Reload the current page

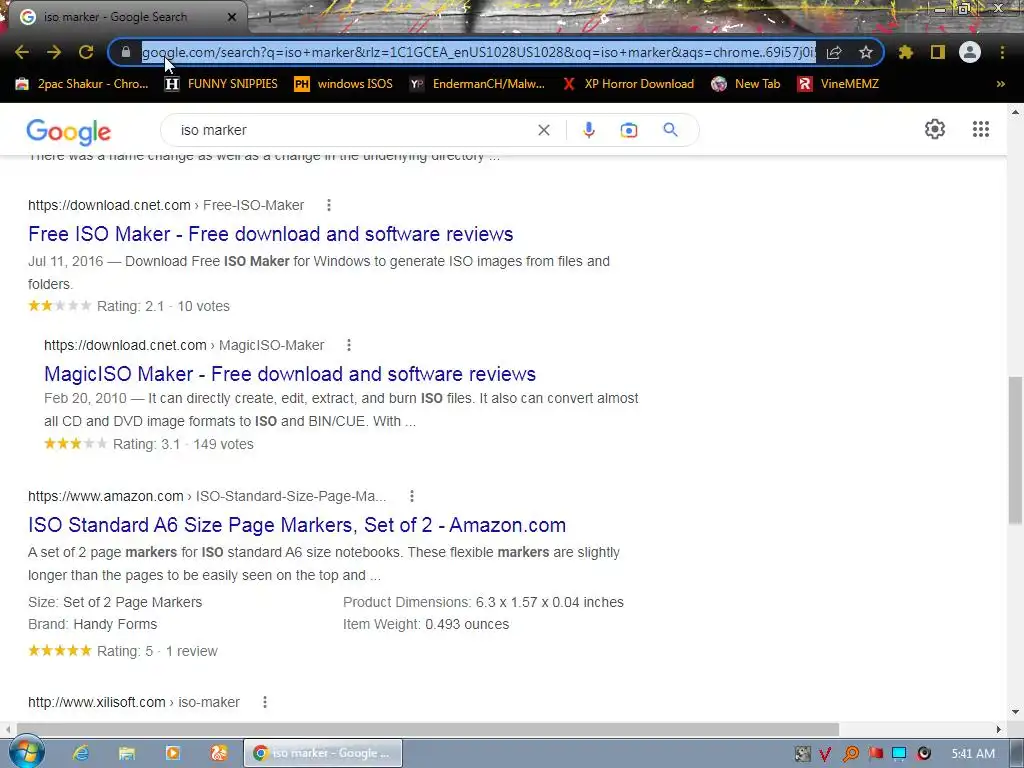[x=86, y=52]
